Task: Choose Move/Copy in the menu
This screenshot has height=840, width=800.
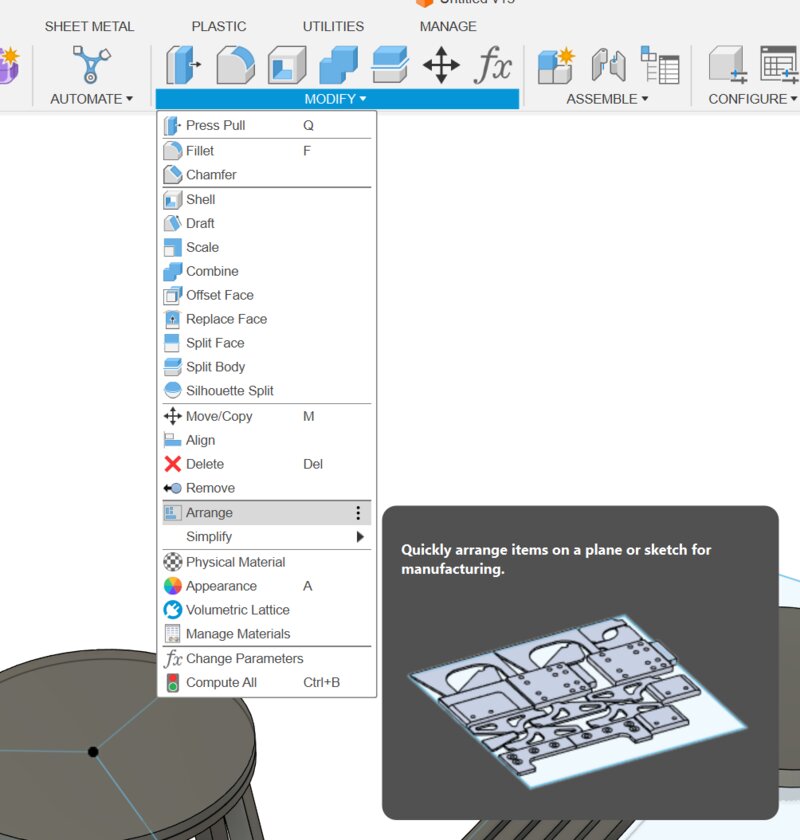Action: tap(267, 416)
